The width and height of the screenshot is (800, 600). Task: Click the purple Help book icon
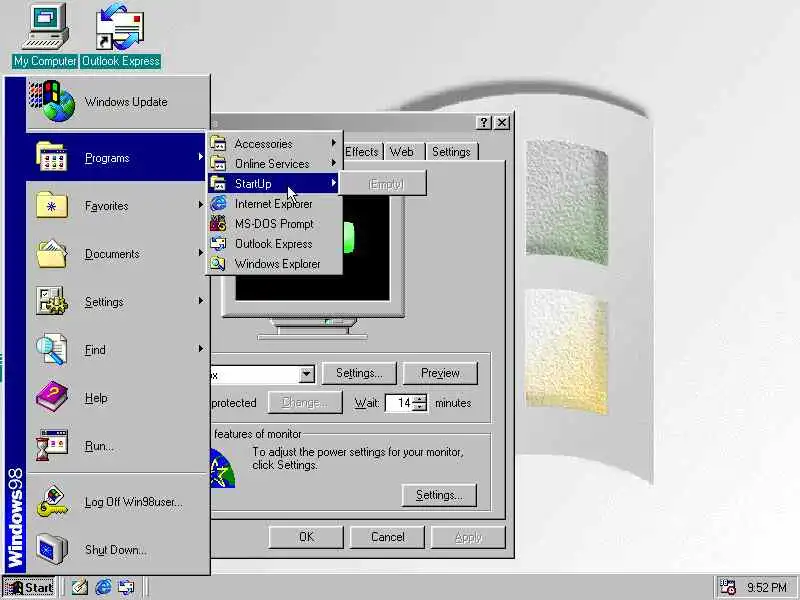coord(52,397)
